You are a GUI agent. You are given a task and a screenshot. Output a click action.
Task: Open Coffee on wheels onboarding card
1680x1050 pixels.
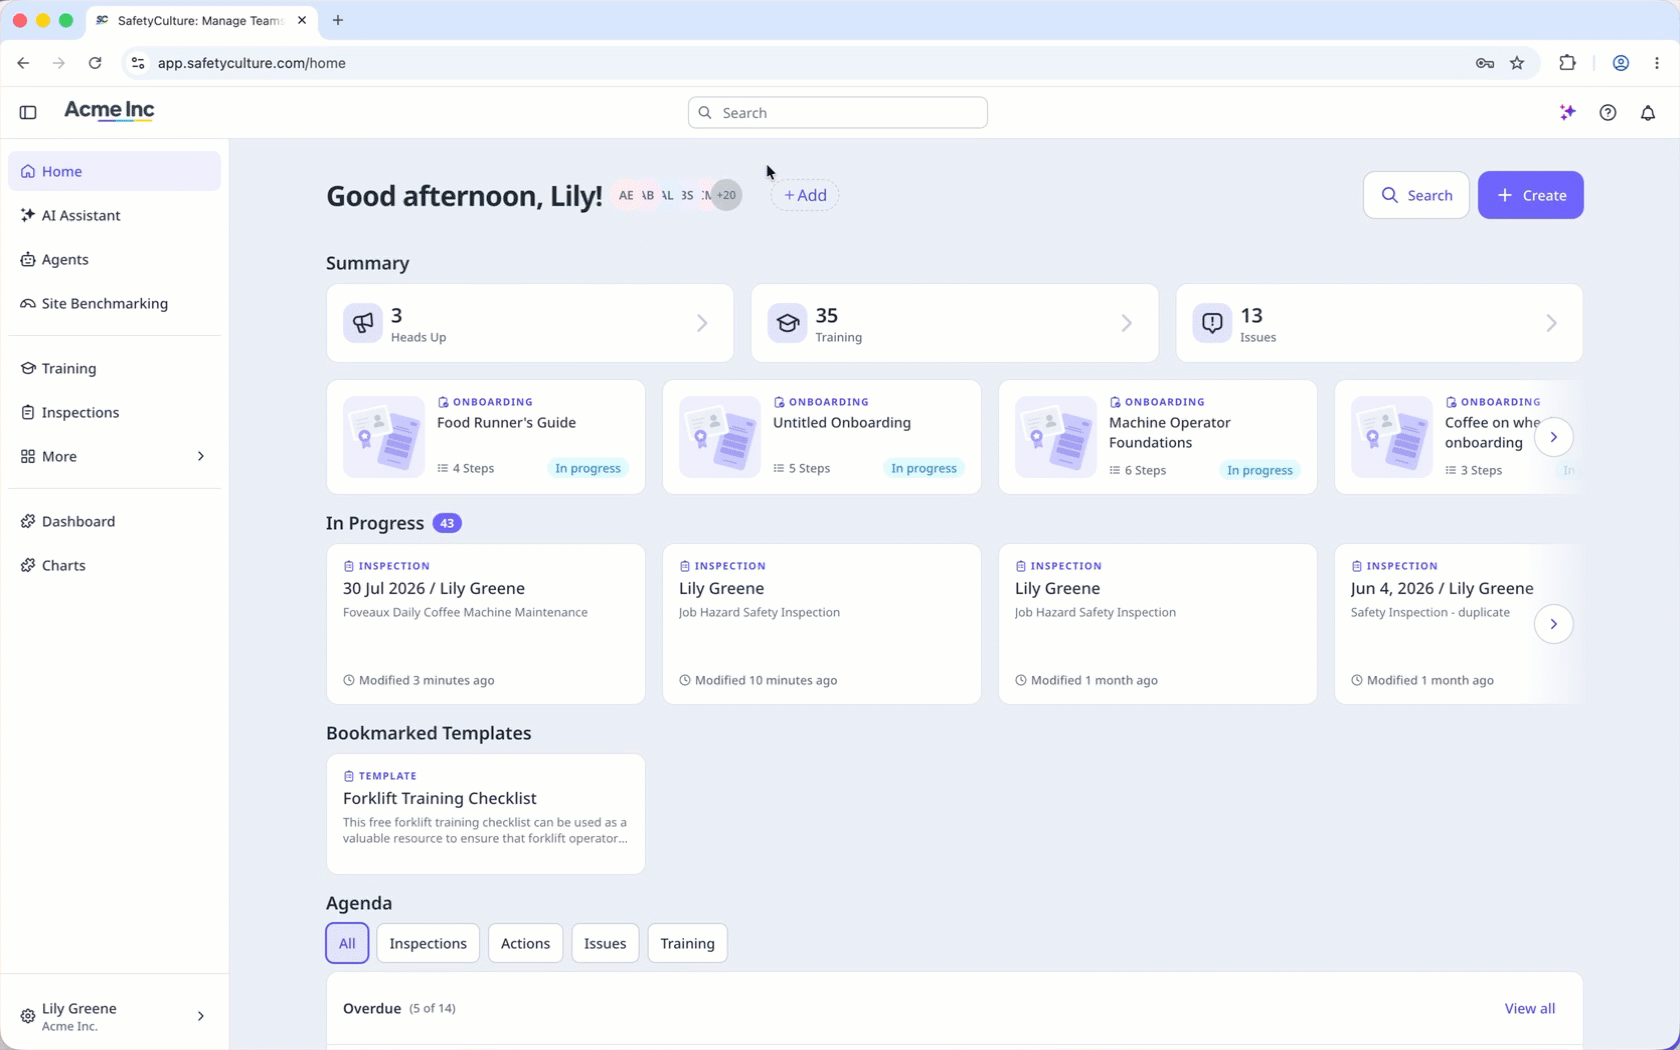click(x=1458, y=437)
